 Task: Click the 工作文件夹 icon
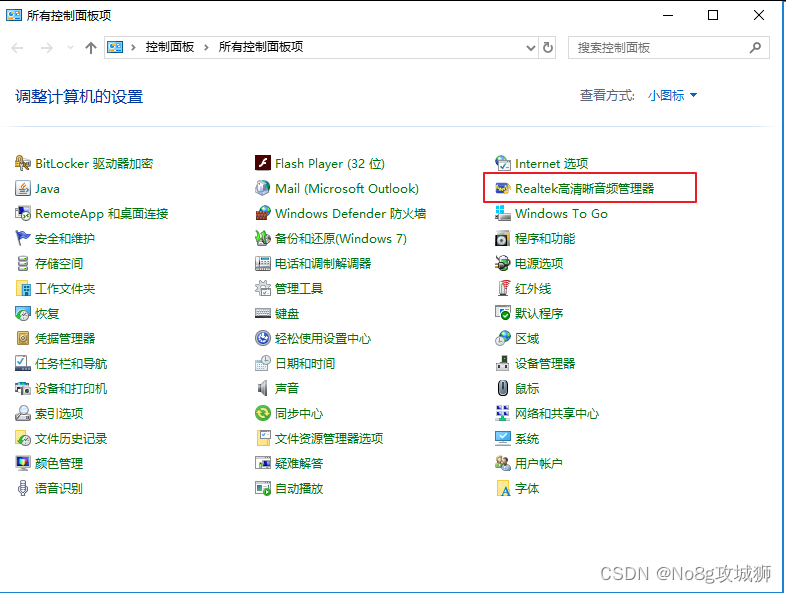coord(23,289)
